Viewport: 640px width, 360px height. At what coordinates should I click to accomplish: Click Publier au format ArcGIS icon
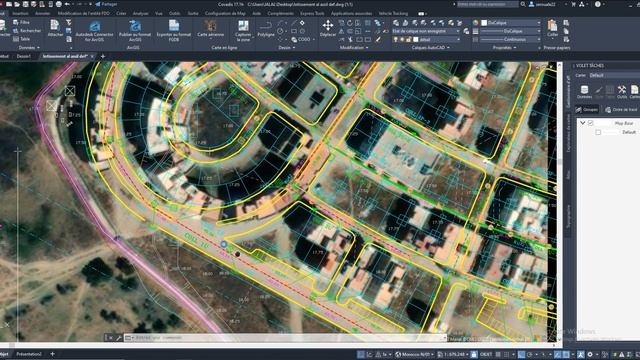click(x=135, y=27)
